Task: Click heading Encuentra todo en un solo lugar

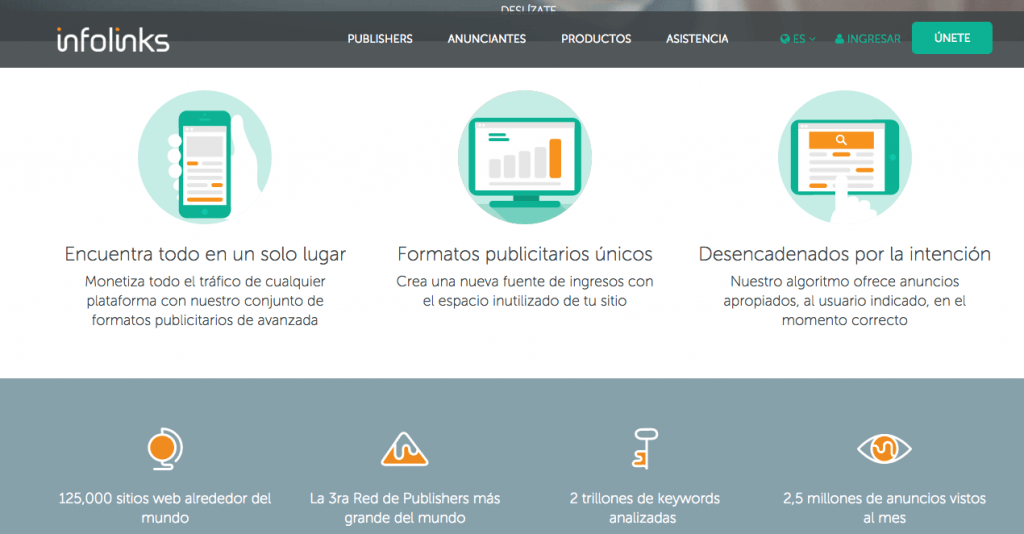Action: click(x=205, y=254)
